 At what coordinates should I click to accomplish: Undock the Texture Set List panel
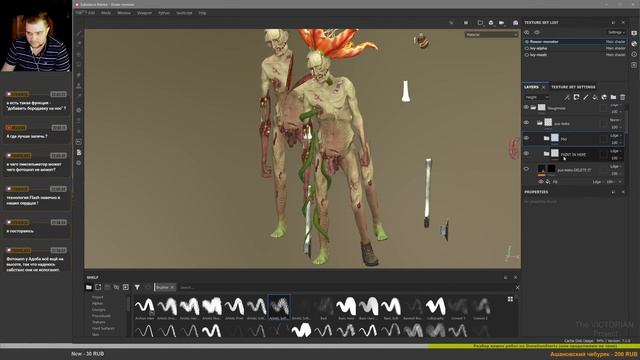tap(613, 22)
